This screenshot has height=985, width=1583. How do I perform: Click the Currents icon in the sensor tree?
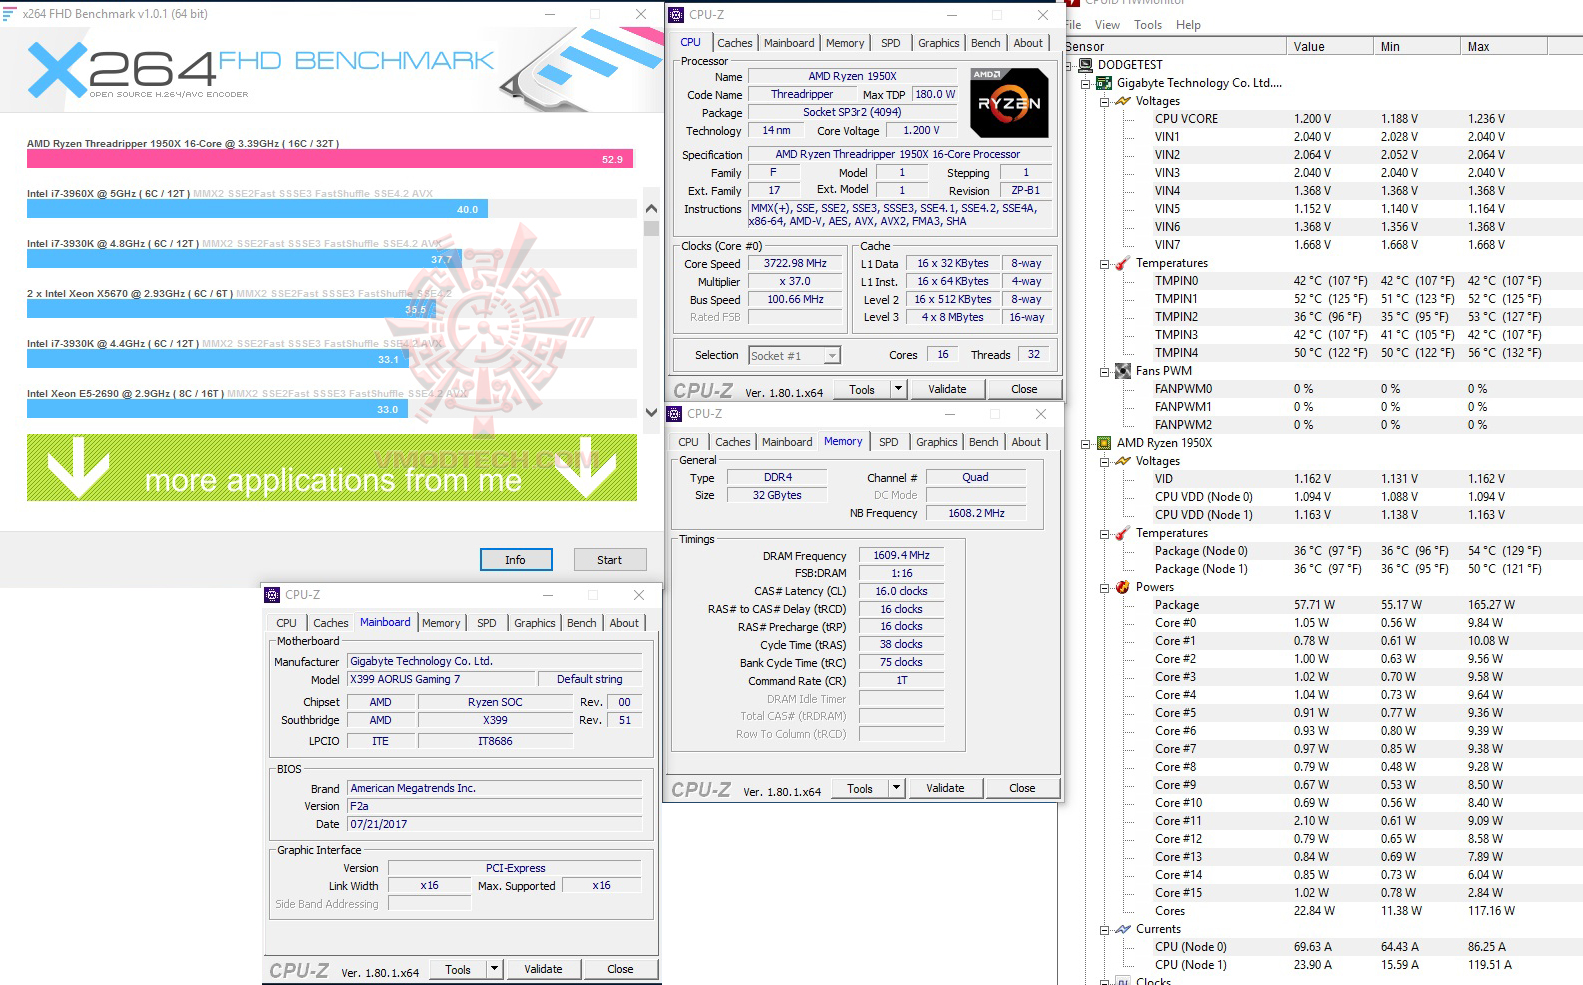[x=1123, y=929]
